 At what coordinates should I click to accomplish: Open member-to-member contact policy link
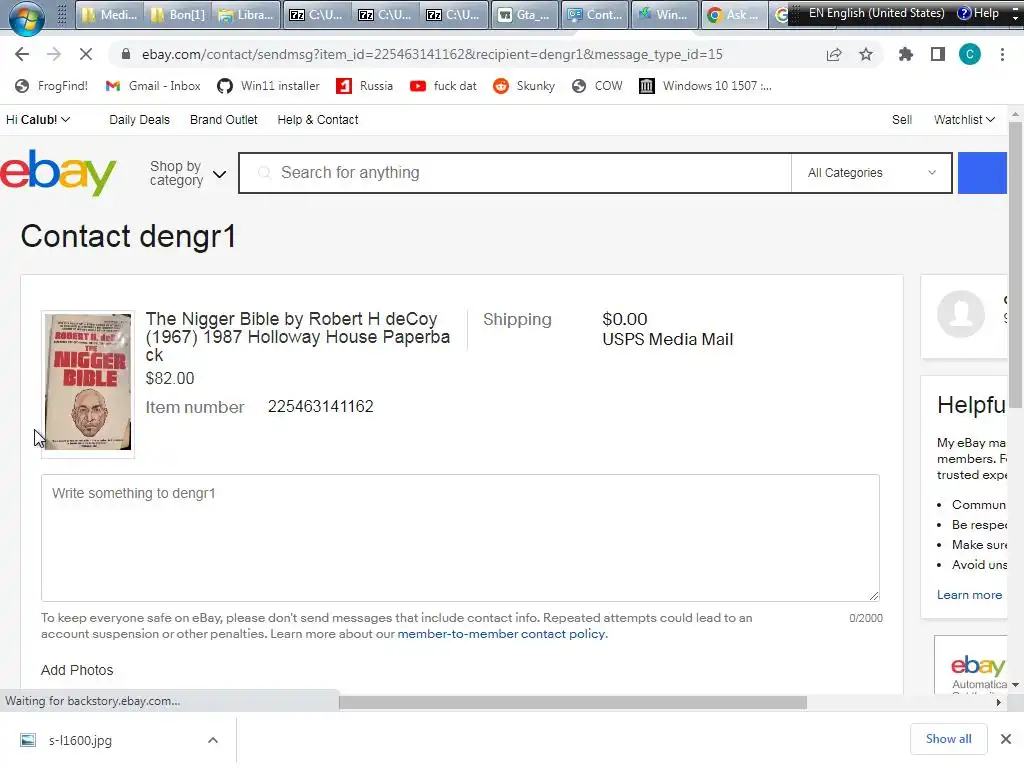502,634
